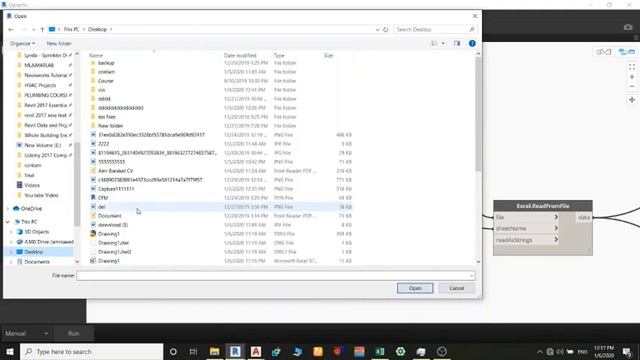Open File name combo dropdown
Screen dimensions: 640x360
pos(471,276)
